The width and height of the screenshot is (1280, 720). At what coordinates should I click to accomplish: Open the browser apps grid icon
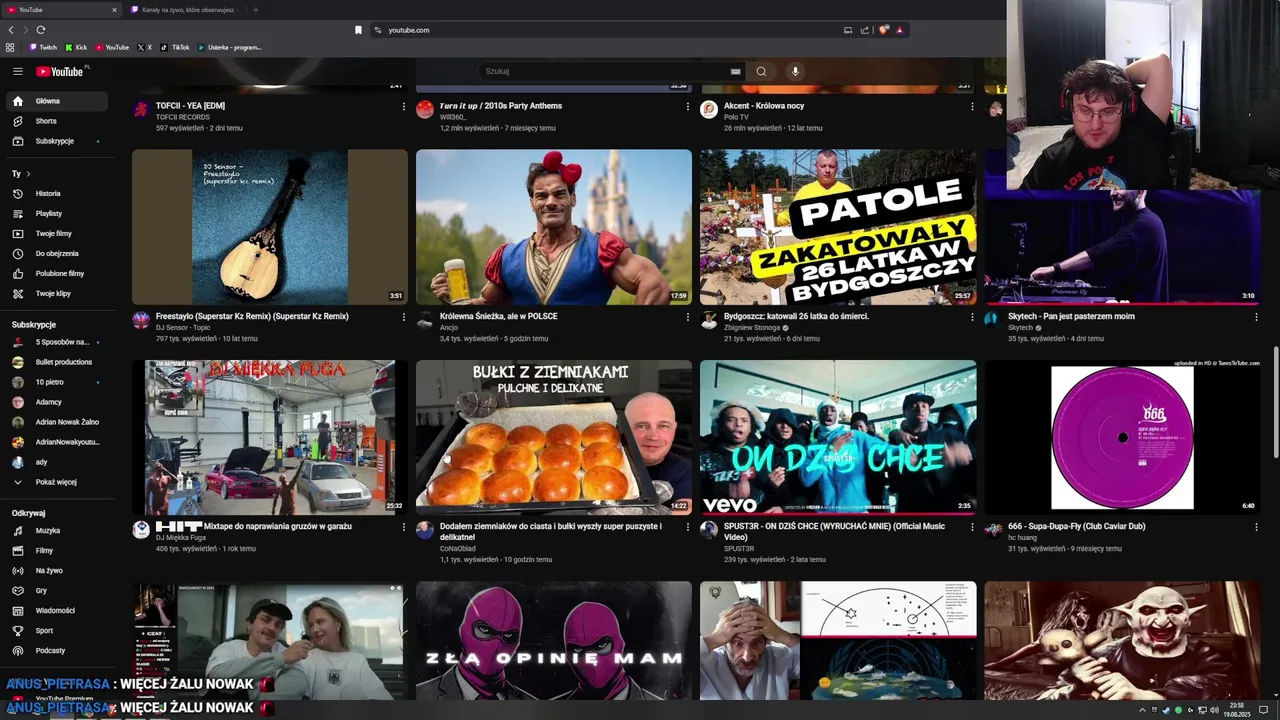point(10,47)
